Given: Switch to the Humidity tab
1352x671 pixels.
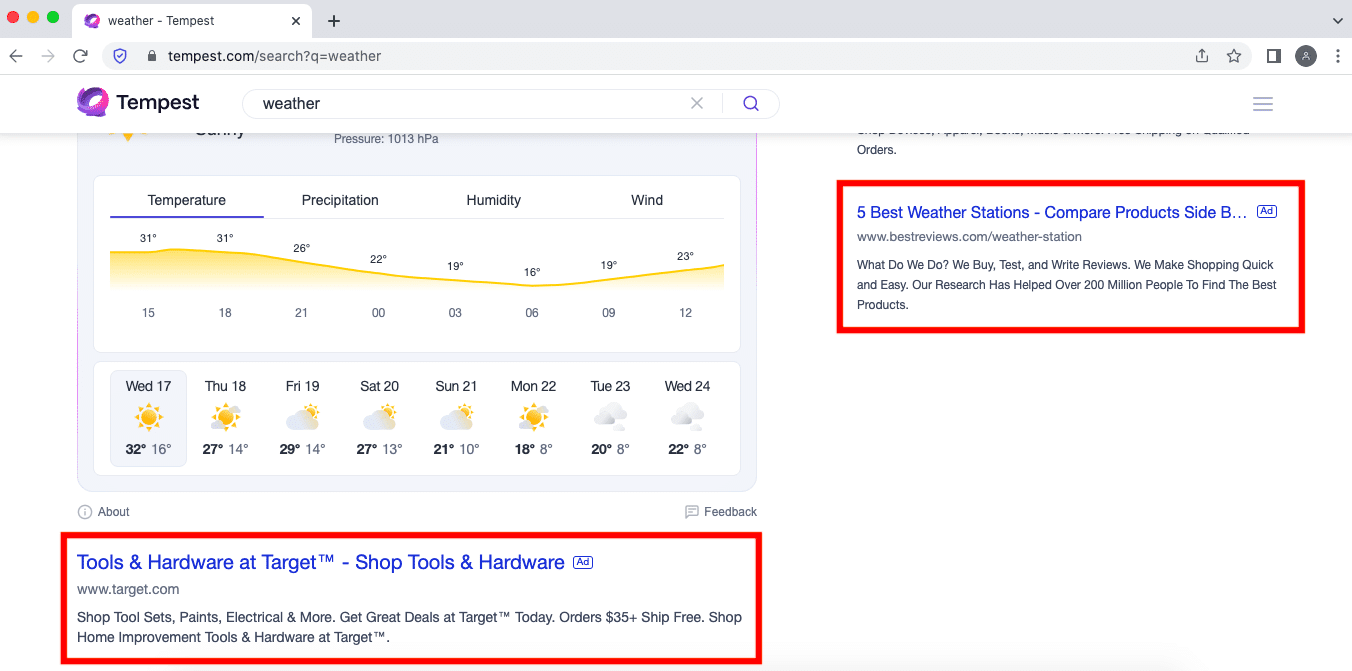Looking at the screenshot, I should click(x=493, y=200).
